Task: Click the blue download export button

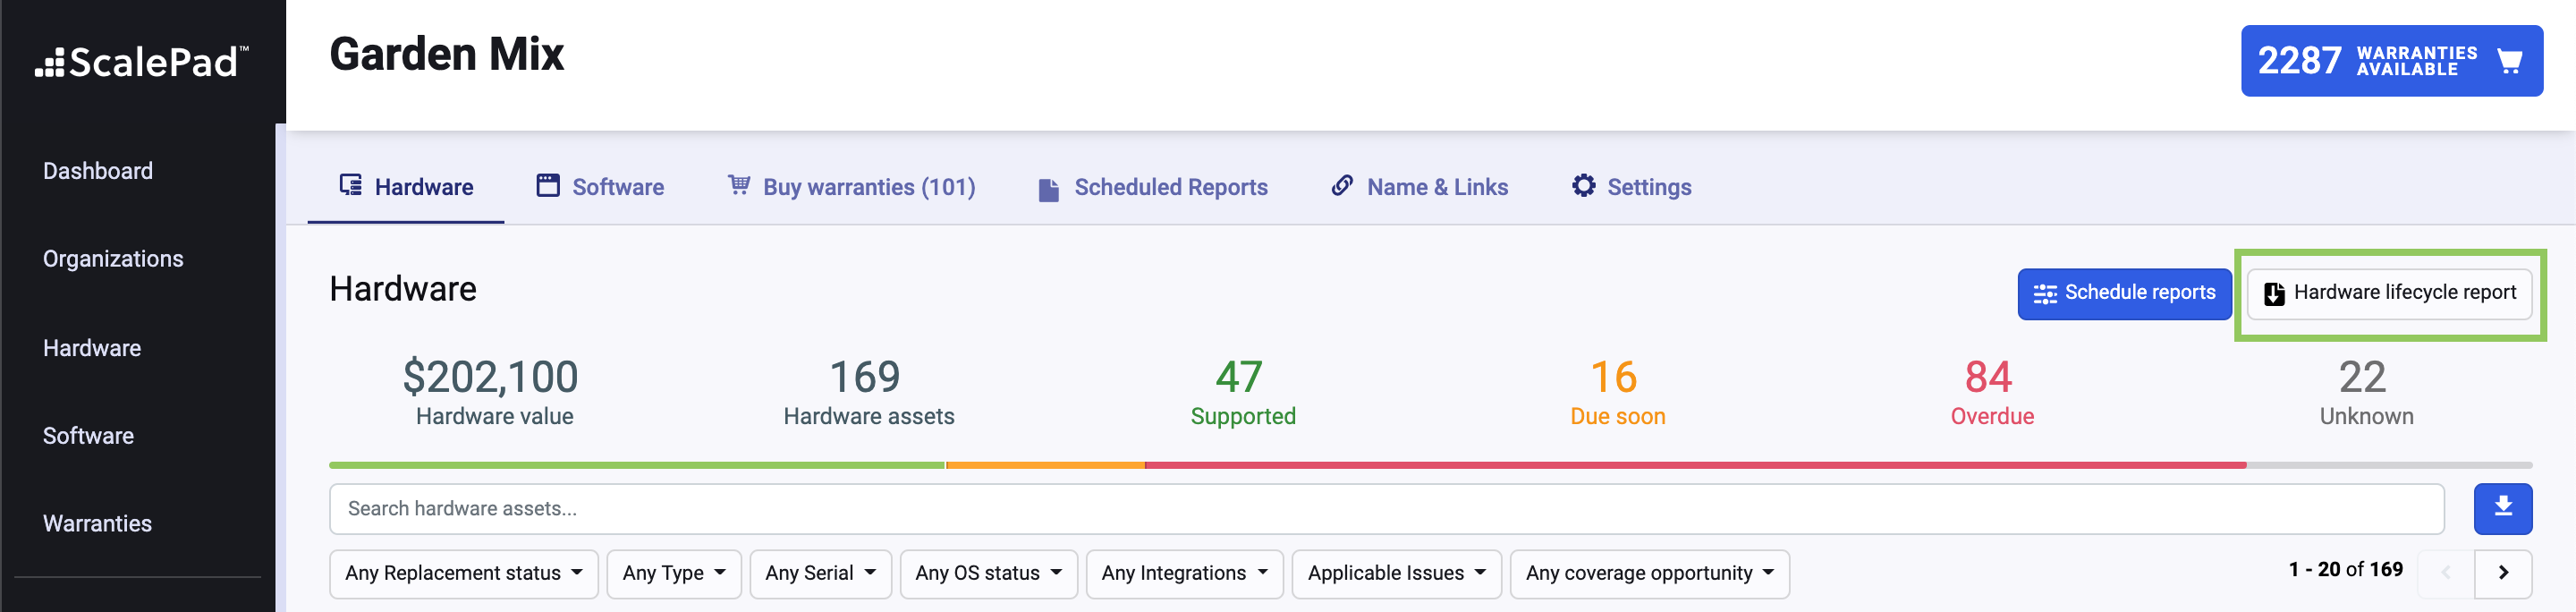Action: (x=2503, y=509)
